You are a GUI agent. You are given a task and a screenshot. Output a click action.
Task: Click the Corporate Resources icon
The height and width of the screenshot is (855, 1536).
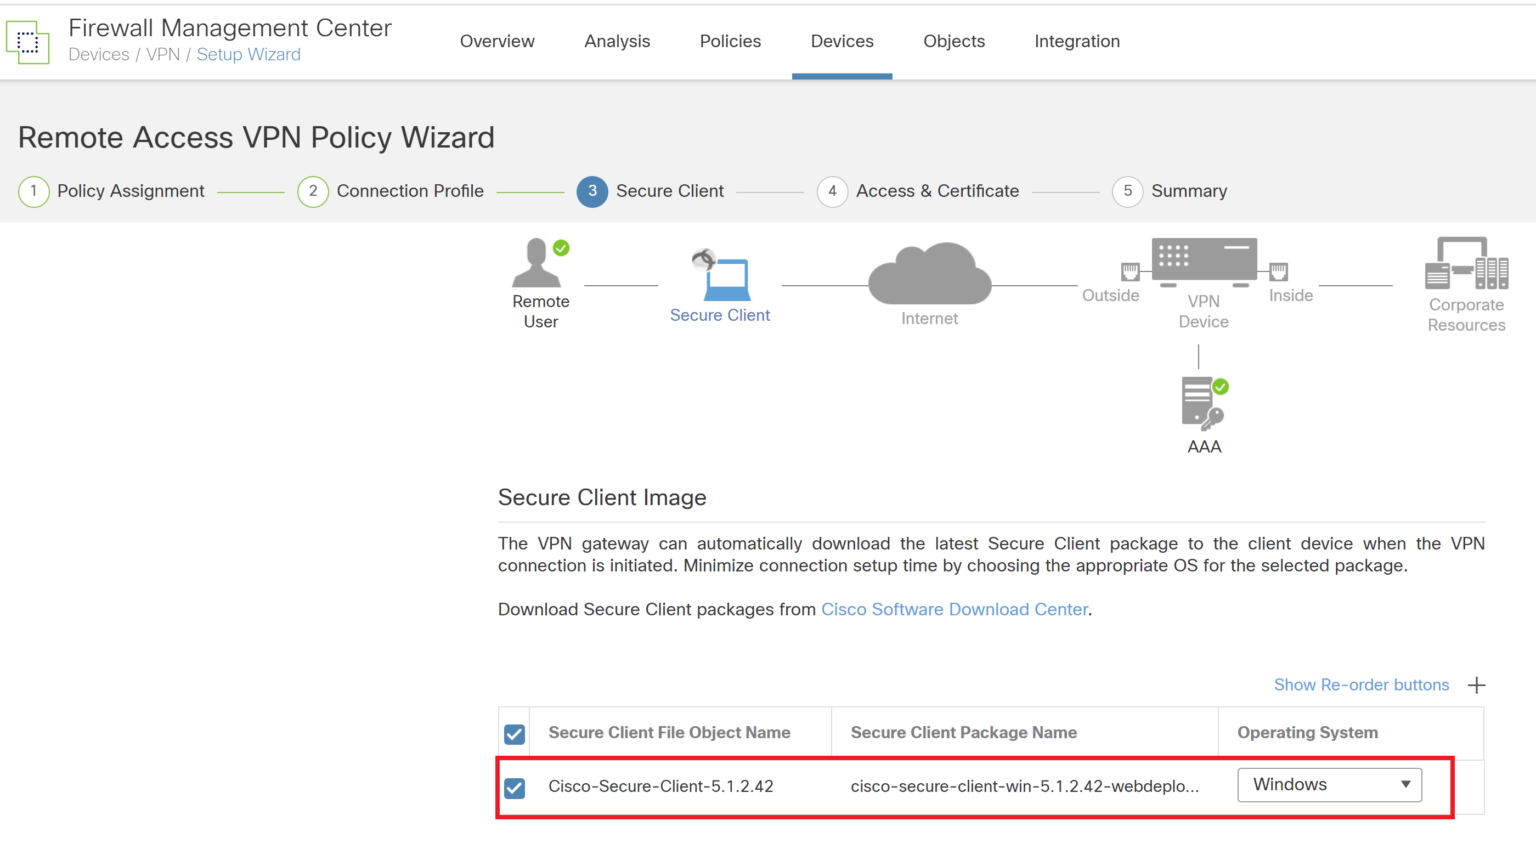click(x=1466, y=269)
